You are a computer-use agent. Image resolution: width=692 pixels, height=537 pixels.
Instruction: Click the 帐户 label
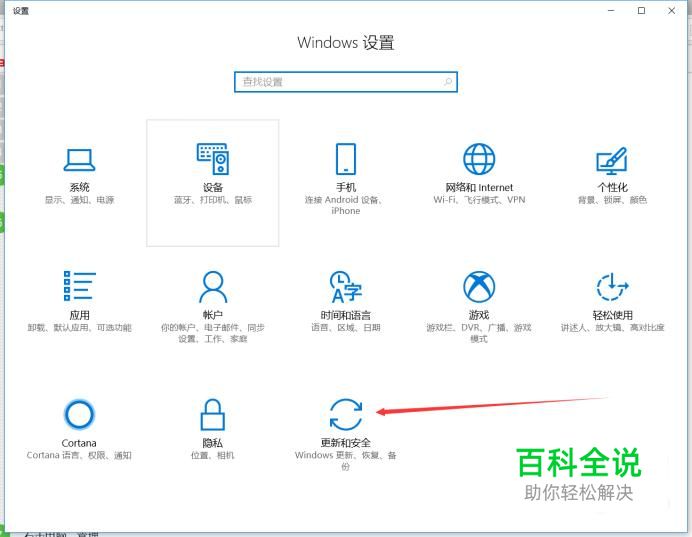[213, 315]
